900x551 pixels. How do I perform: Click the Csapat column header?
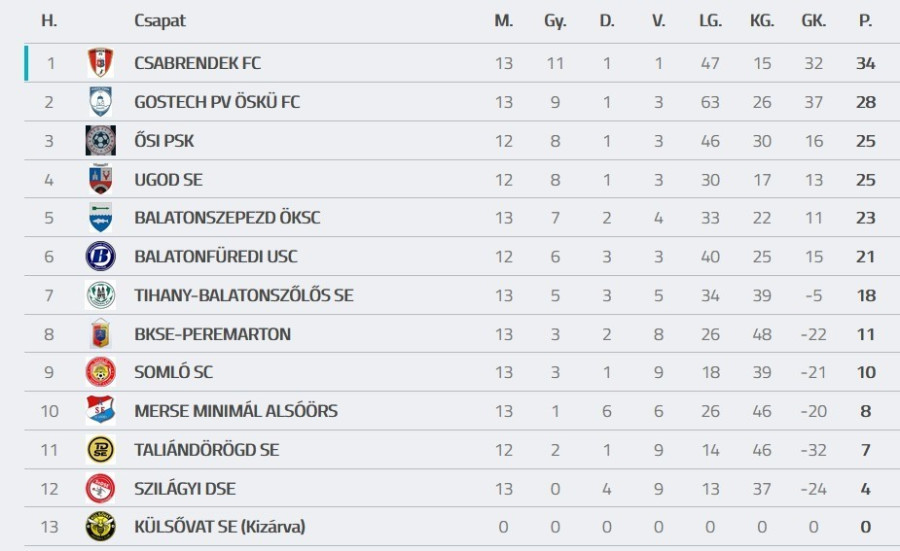coord(160,20)
